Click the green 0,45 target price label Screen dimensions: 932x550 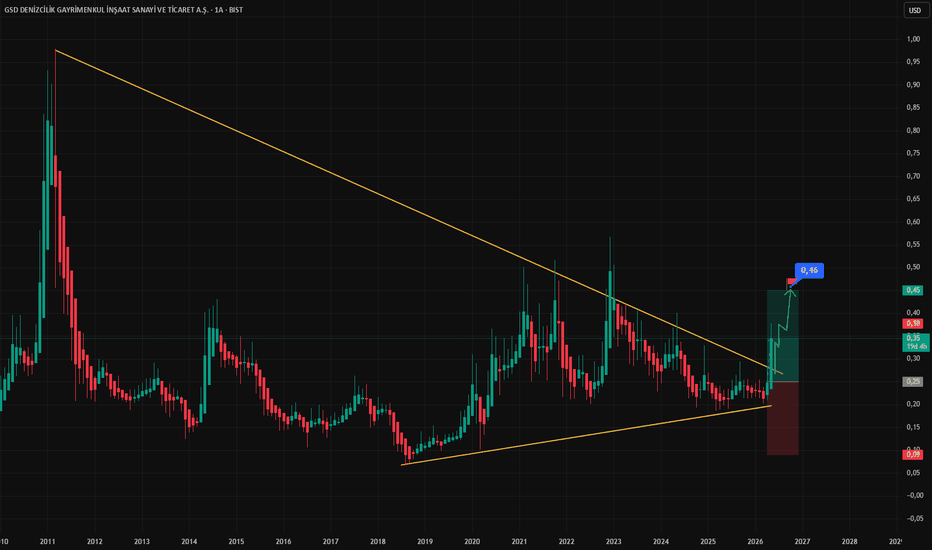pyautogui.click(x=912, y=290)
